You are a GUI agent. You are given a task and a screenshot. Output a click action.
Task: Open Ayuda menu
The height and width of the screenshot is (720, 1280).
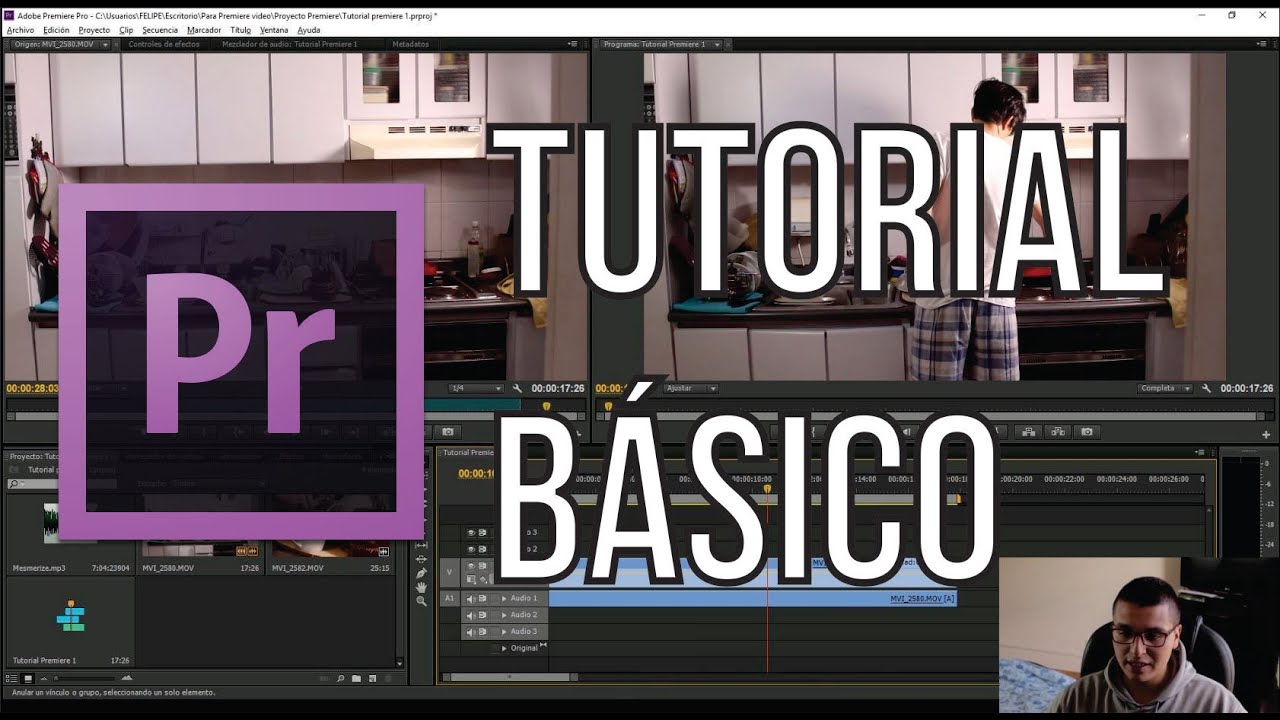pyautogui.click(x=309, y=30)
